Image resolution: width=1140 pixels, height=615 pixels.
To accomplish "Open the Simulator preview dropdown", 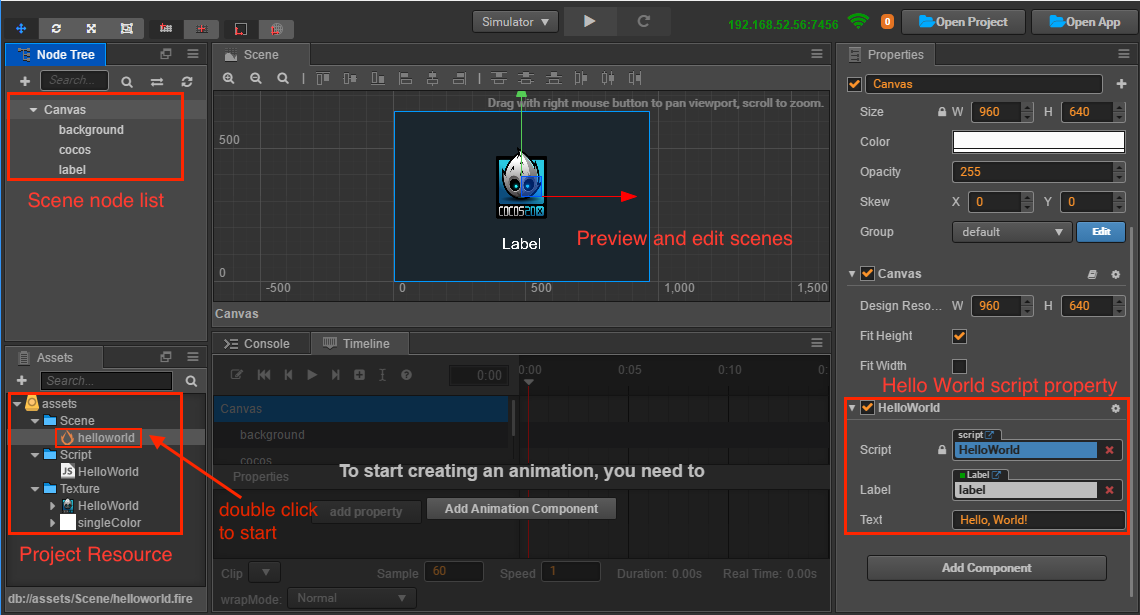I will (x=515, y=22).
